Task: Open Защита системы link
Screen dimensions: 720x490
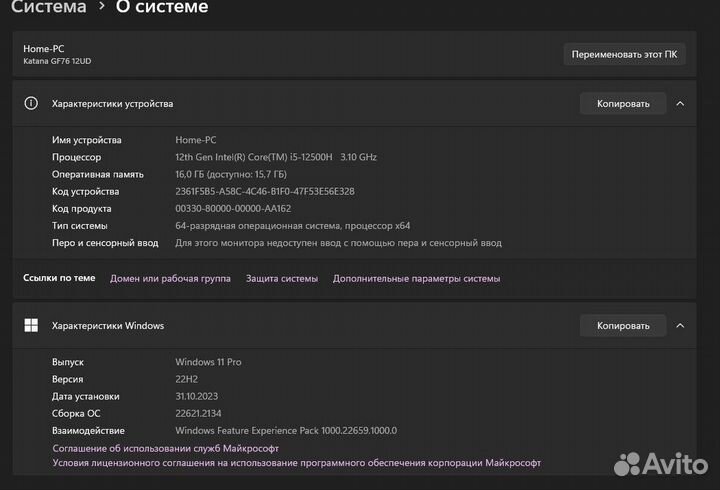Action: click(x=282, y=278)
